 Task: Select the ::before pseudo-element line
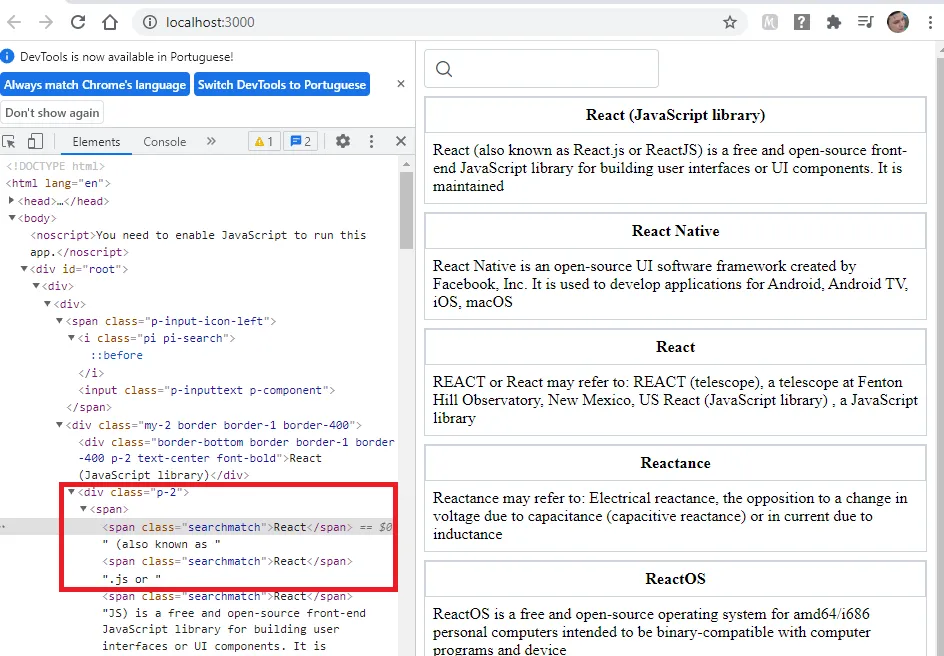point(117,355)
